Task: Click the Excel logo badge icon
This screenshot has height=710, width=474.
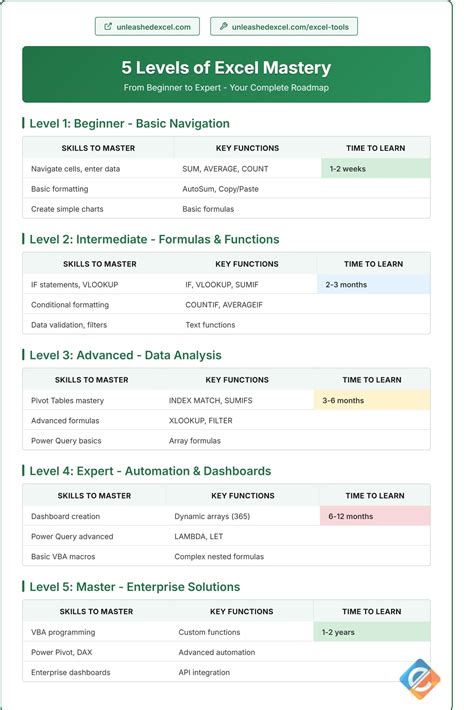Action: pos(420,679)
